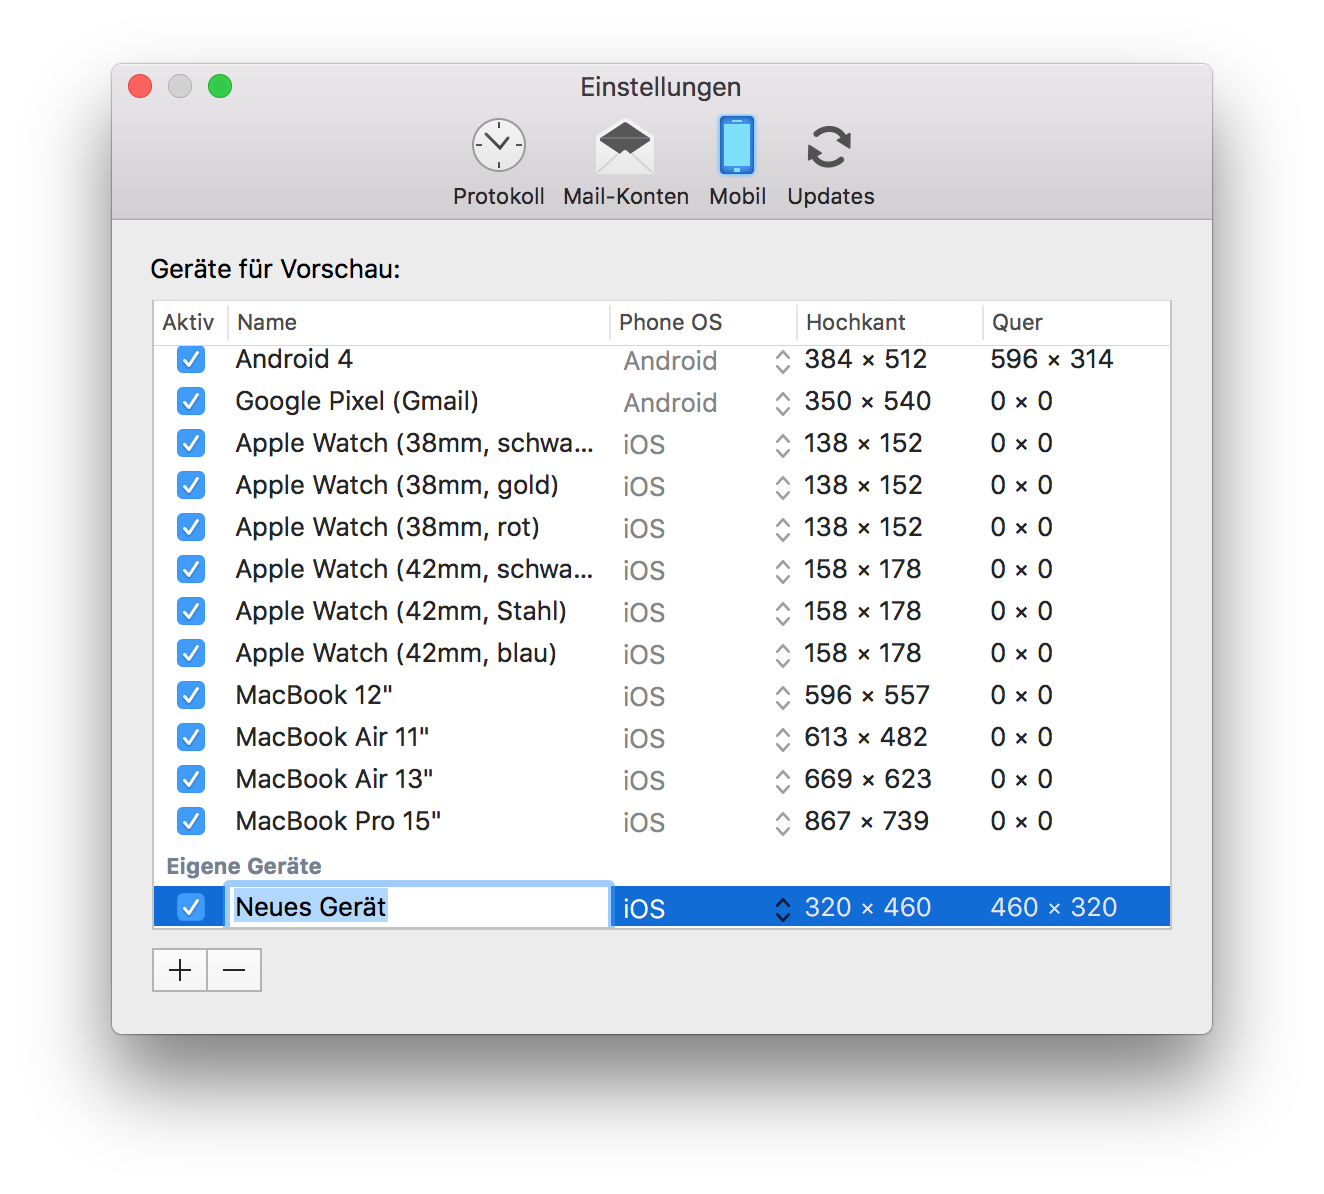Click the 613 × 482 portrait size
The height and width of the screenshot is (1194, 1324).
(866, 737)
